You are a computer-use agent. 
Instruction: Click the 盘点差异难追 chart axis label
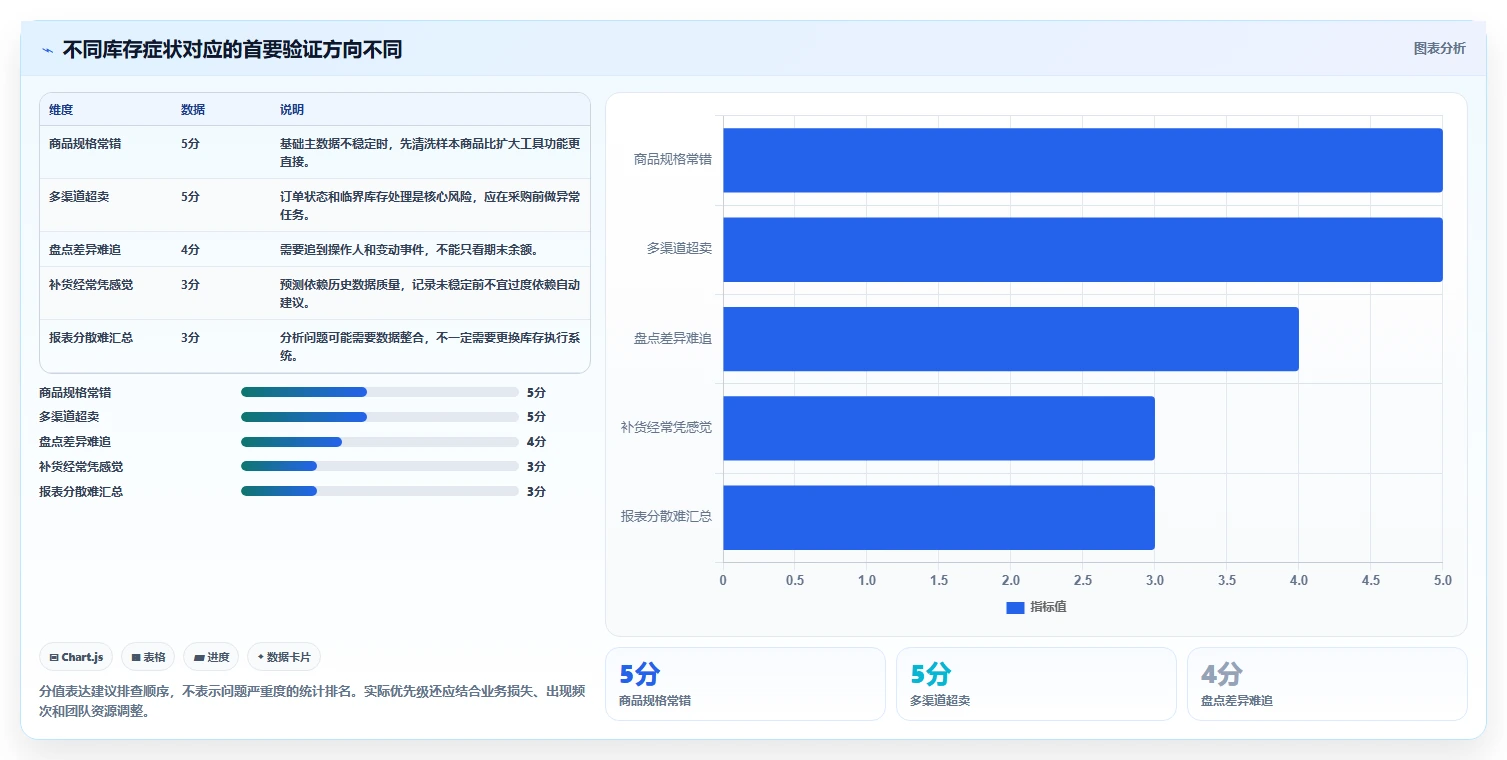(673, 338)
